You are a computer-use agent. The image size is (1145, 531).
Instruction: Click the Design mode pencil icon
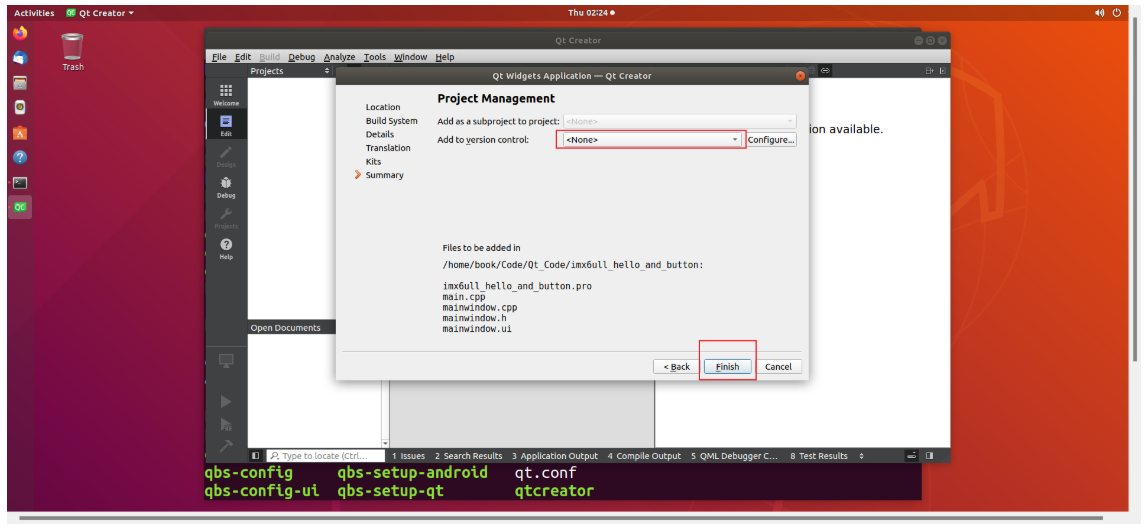(x=226, y=156)
